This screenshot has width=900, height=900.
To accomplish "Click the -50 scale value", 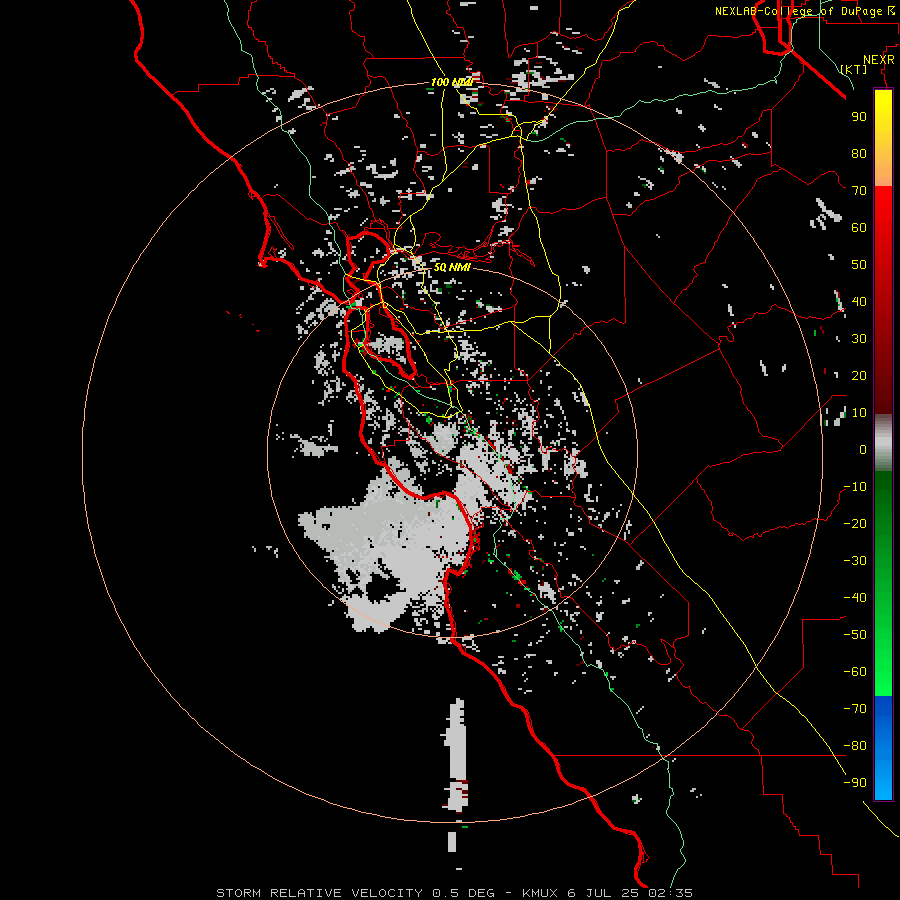I will tap(855, 635).
